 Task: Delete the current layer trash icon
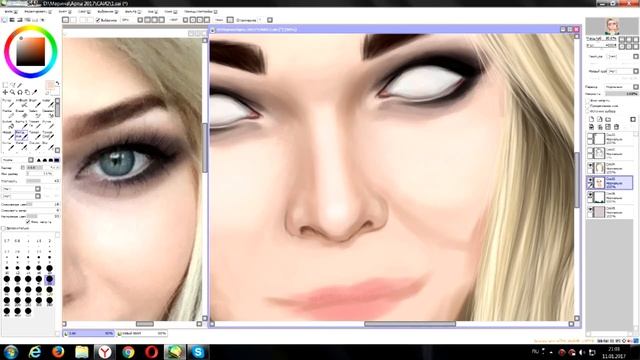pyautogui.click(x=616, y=127)
